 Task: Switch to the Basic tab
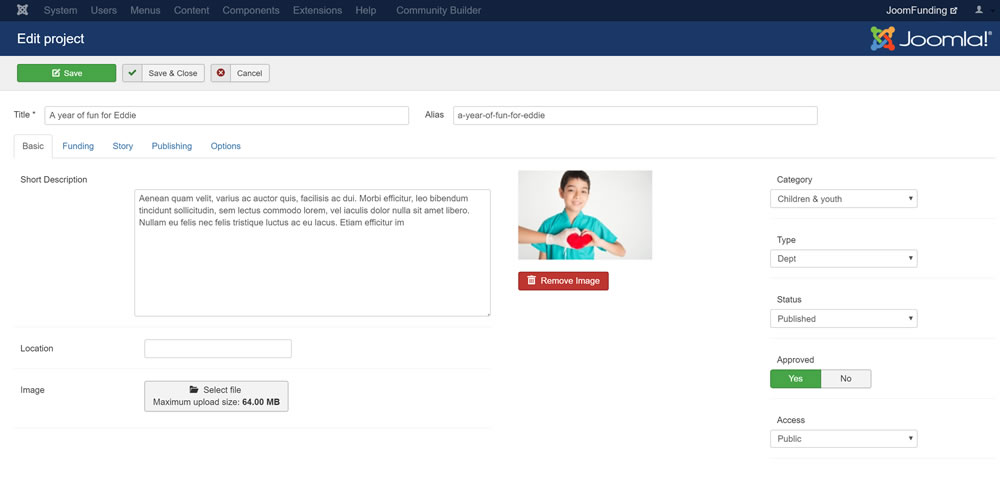33,146
